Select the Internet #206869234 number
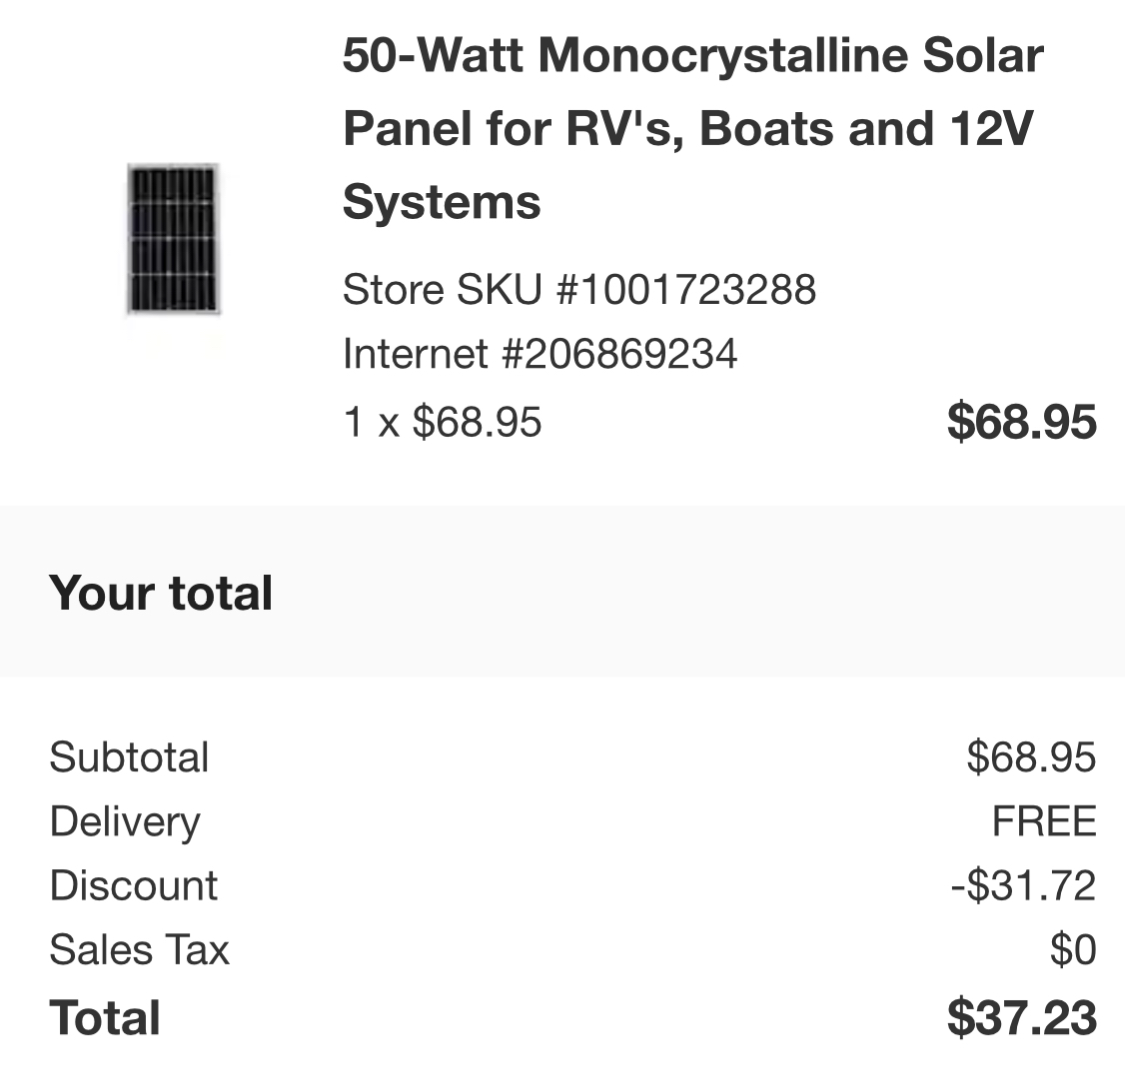1125x1083 pixels. point(540,354)
